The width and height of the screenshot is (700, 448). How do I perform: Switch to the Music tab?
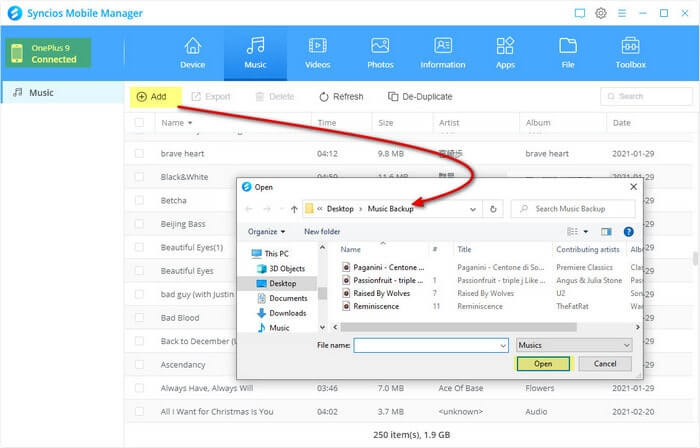click(255, 53)
